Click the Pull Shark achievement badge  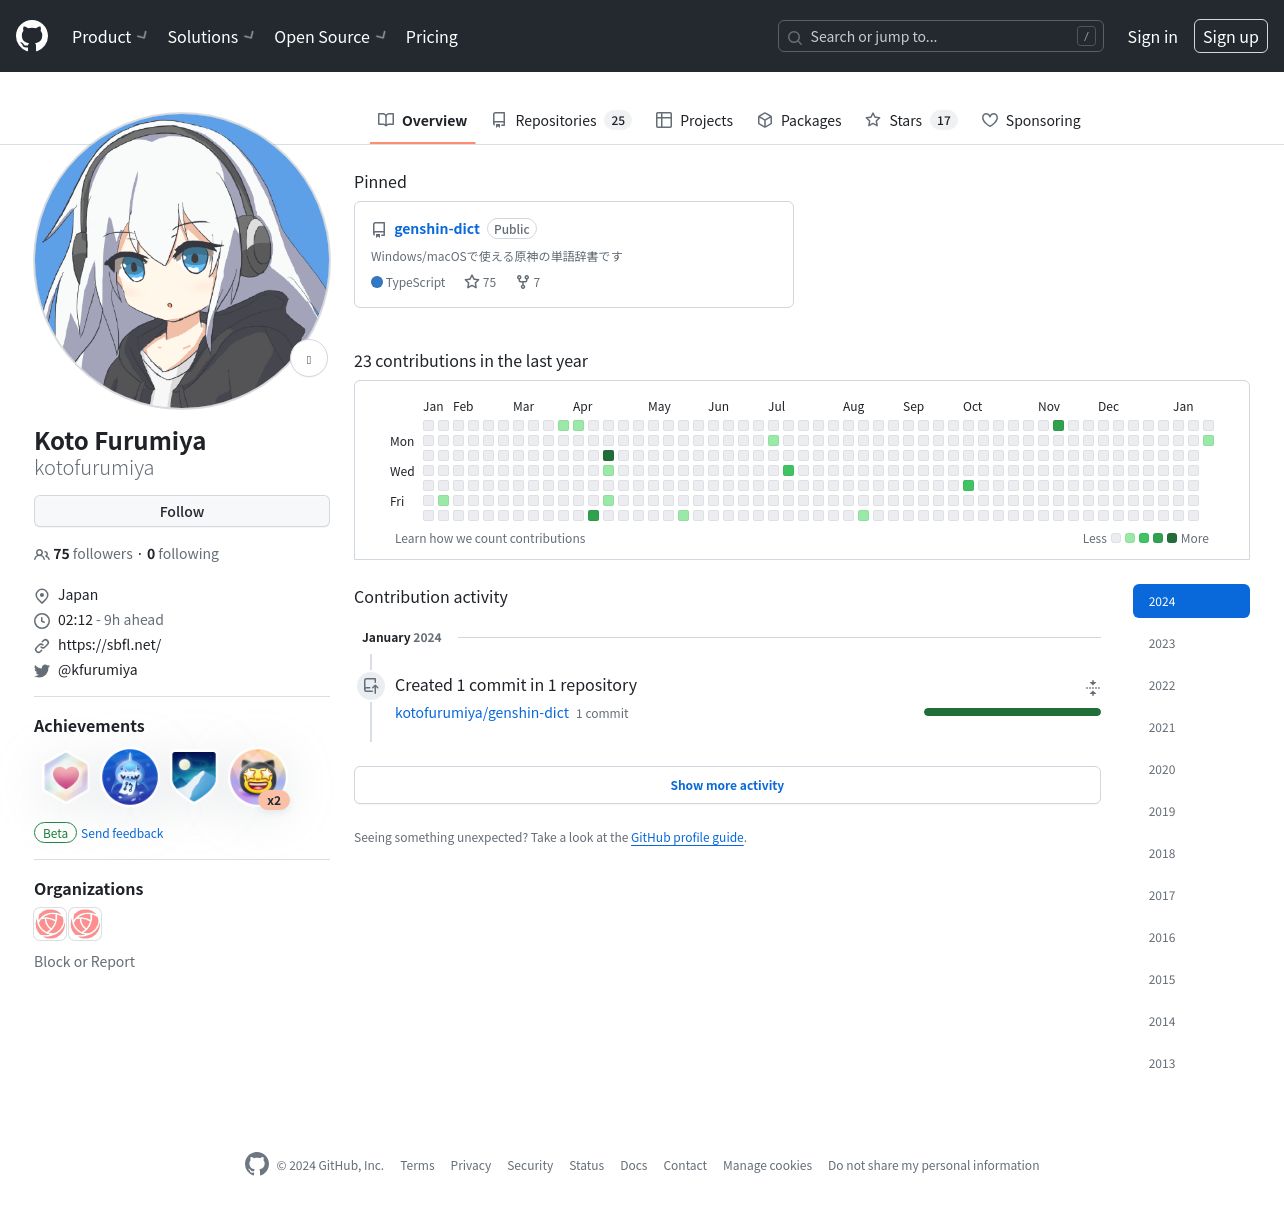point(130,777)
